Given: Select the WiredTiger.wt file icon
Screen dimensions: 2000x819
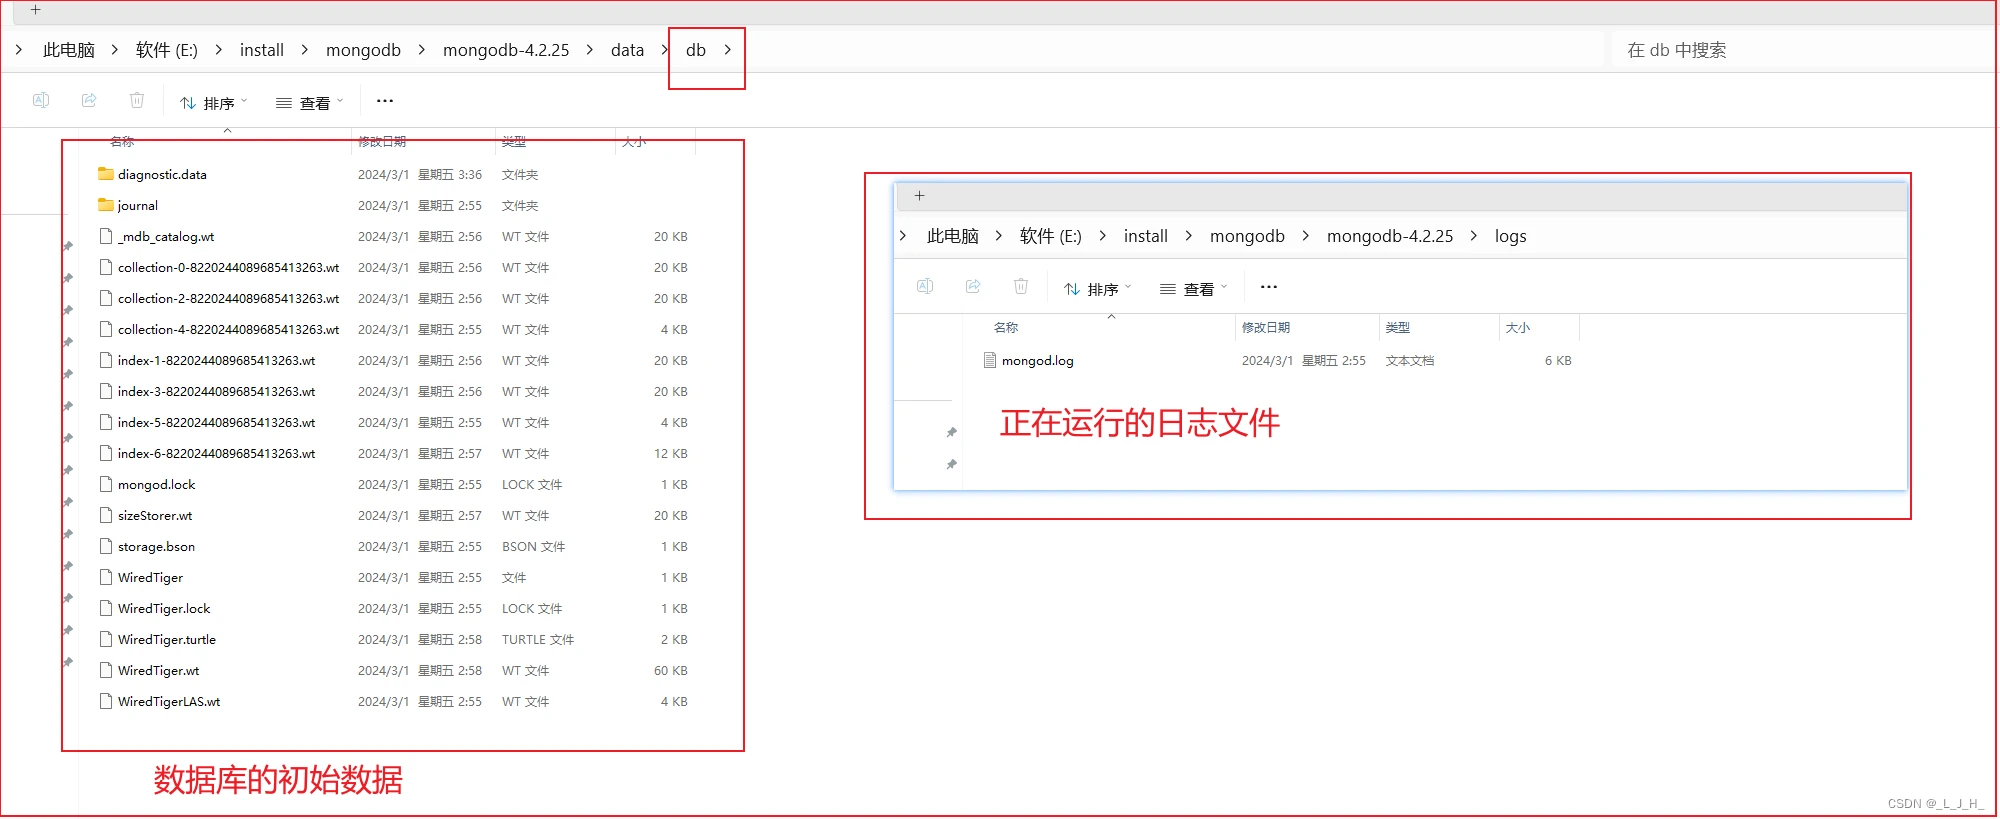Looking at the screenshot, I should click(106, 670).
